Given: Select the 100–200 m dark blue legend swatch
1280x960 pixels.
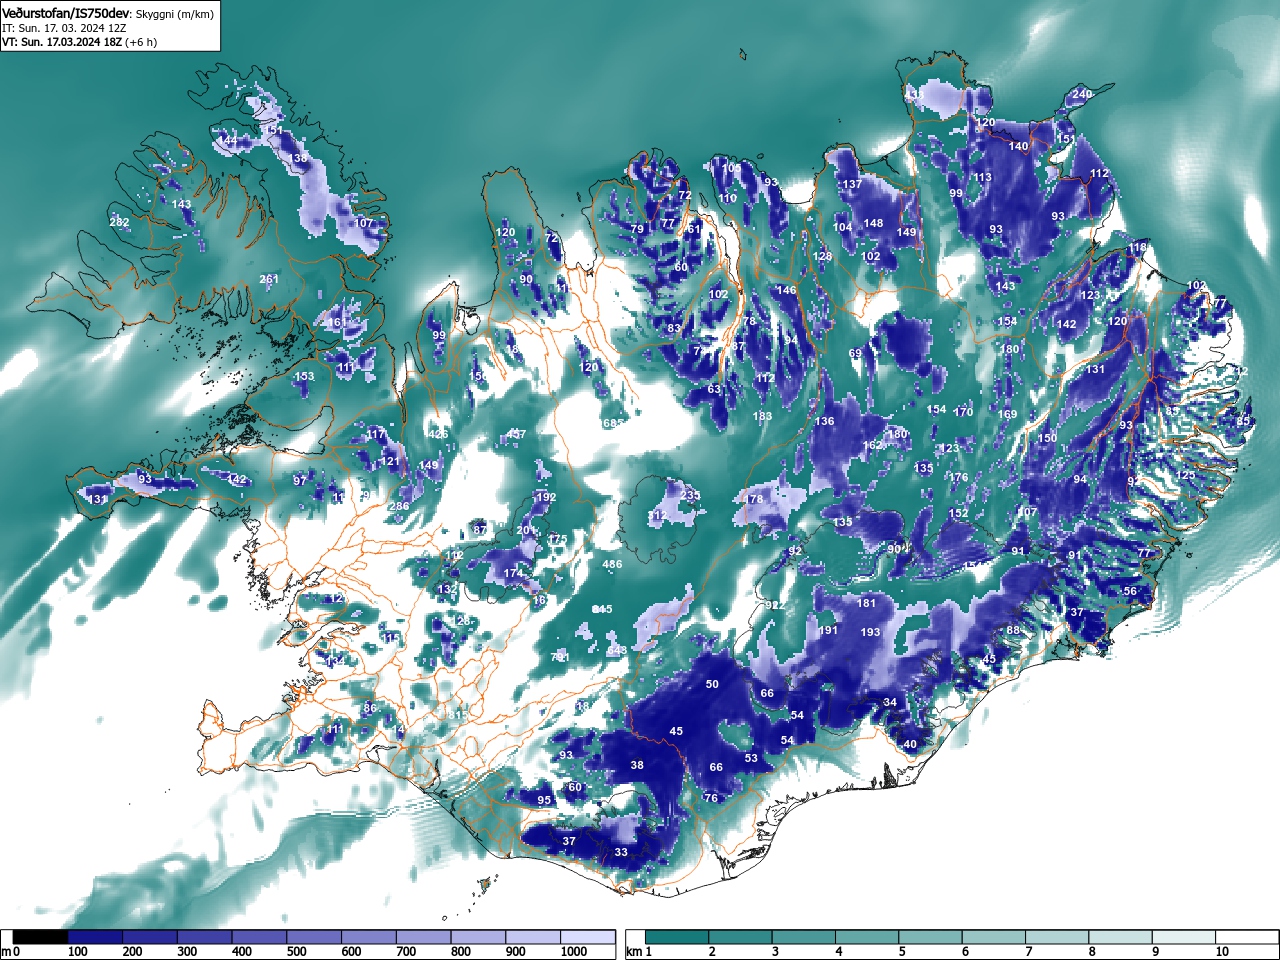Looking at the screenshot, I should tap(95, 937).
